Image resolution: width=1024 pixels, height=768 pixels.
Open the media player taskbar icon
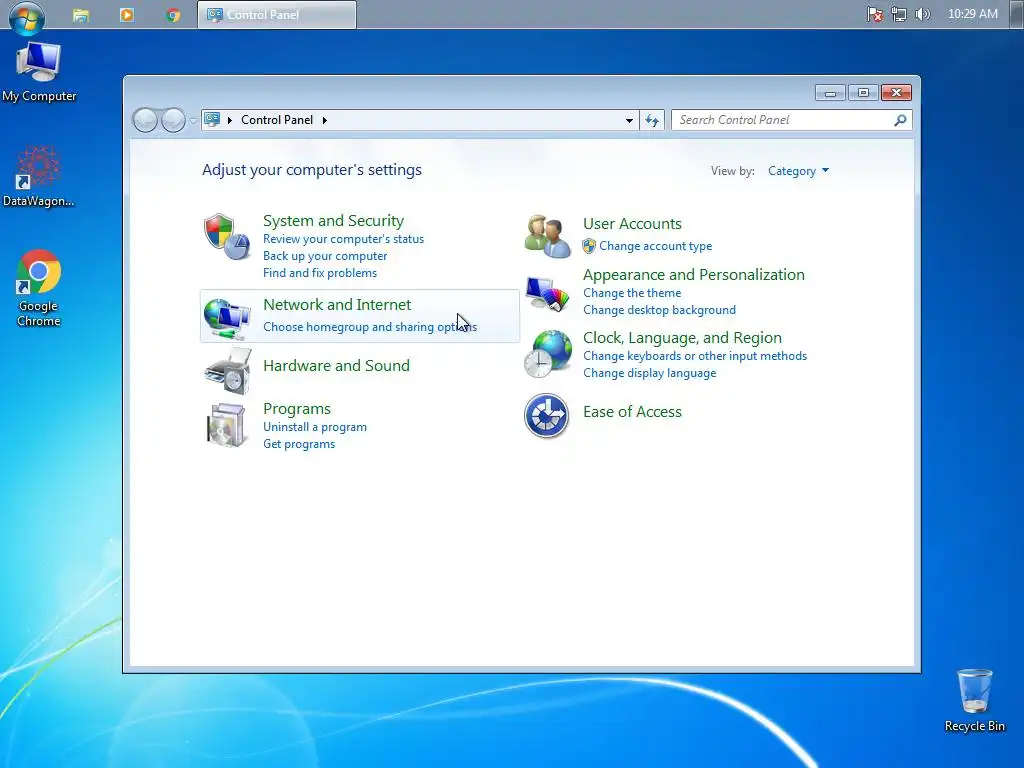click(127, 14)
